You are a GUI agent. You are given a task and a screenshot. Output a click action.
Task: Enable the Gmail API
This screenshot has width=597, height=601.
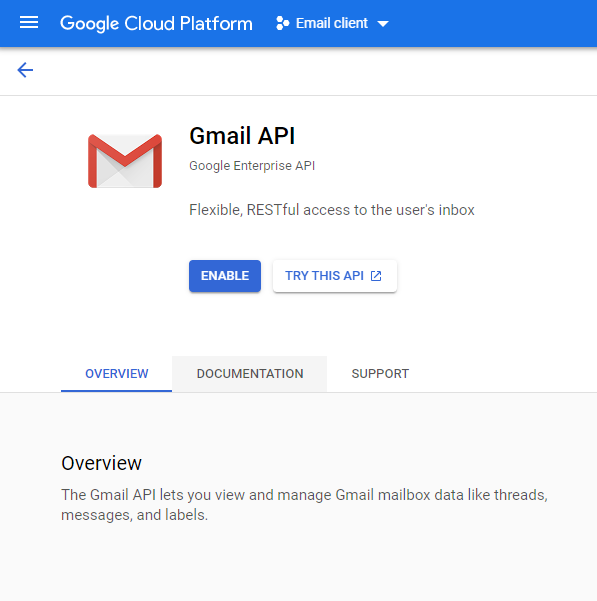point(225,276)
